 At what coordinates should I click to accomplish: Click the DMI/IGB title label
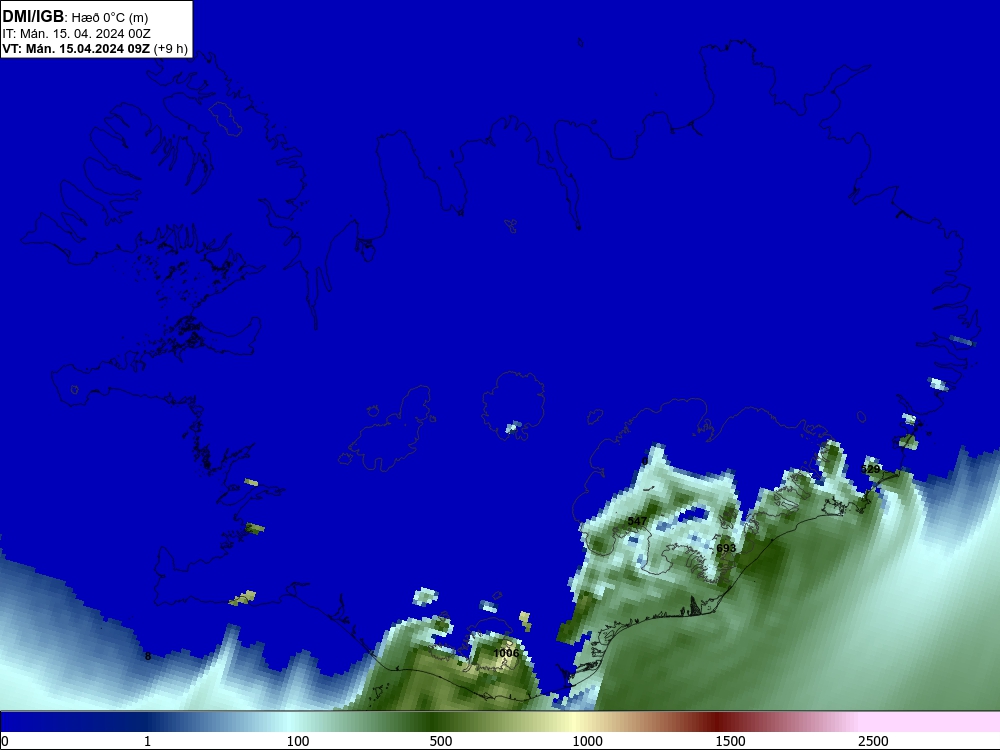point(33,17)
